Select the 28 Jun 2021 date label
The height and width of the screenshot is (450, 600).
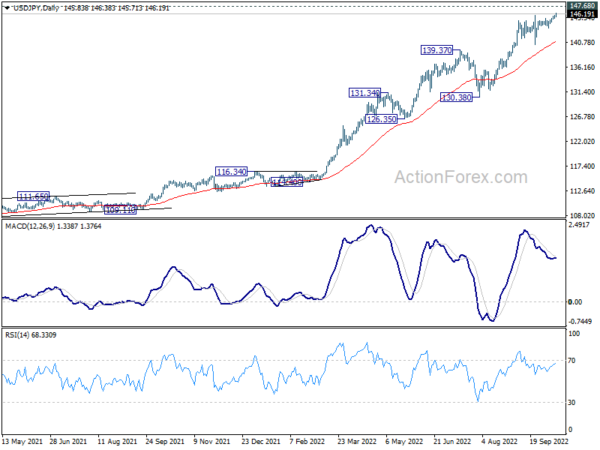click(68, 442)
